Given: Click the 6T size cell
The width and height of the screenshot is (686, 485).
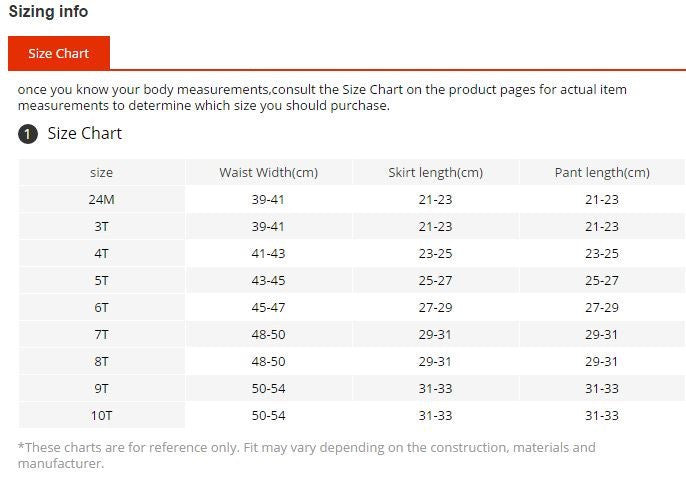Looking at the screenshot, I should (101, 307).
